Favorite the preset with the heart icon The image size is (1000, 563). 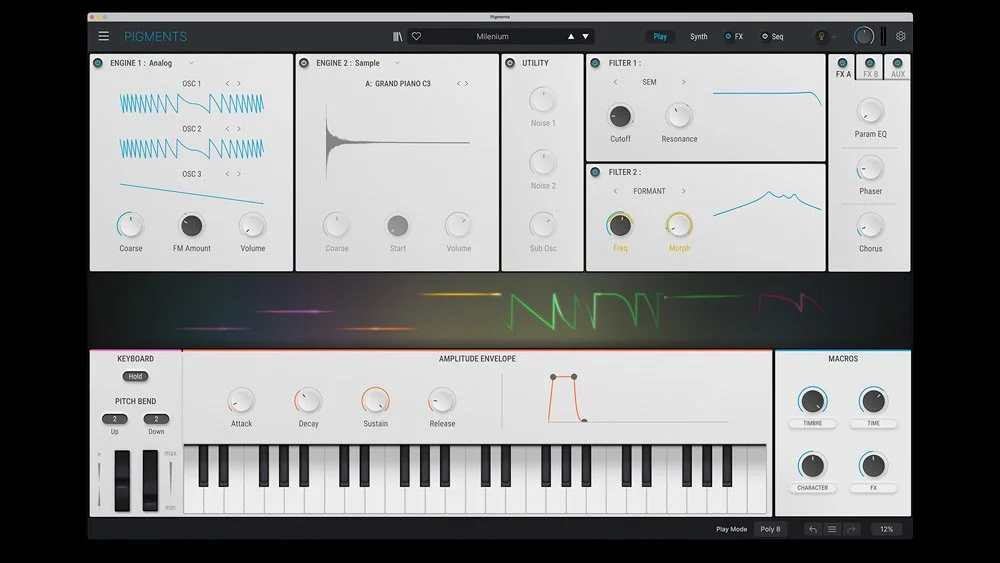[416, 36]
